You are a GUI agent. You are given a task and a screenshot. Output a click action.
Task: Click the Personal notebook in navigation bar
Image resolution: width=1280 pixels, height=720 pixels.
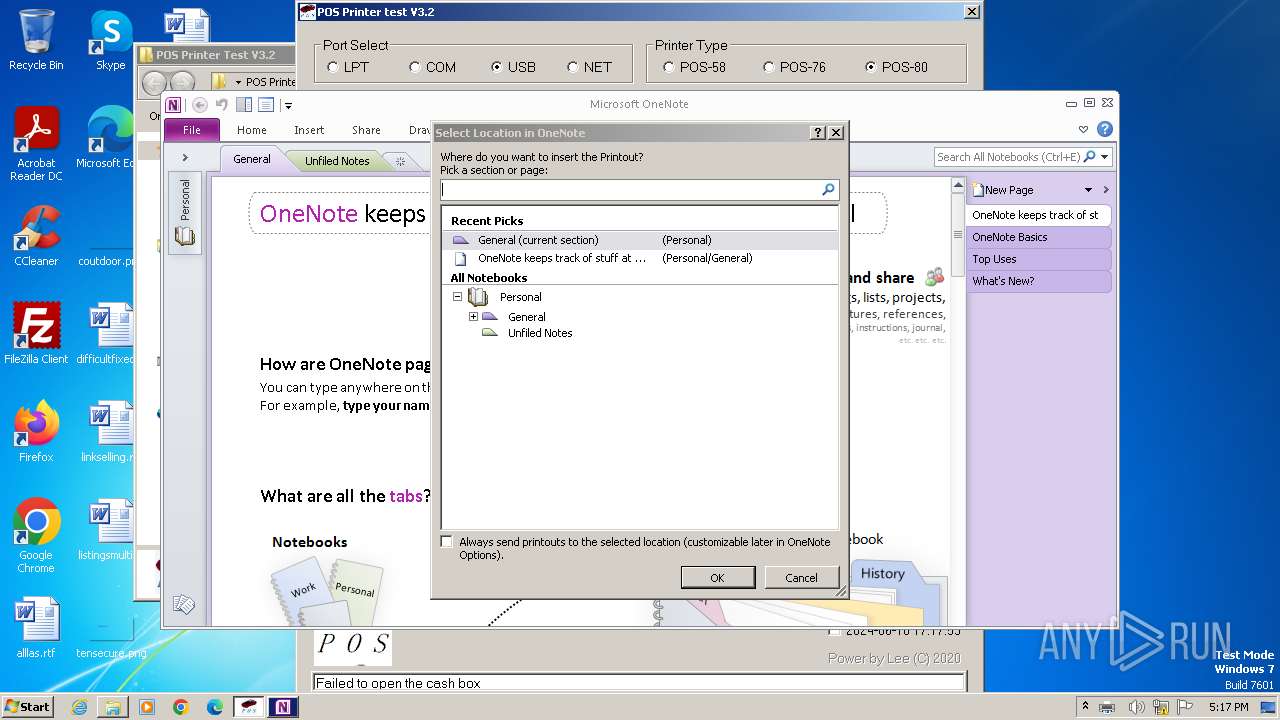pos(185,212)
